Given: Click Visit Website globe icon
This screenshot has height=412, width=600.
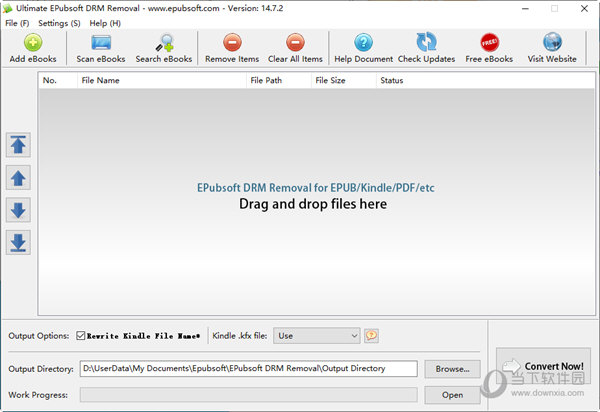Looking at the screenshot, I should (x=552, y=42).
